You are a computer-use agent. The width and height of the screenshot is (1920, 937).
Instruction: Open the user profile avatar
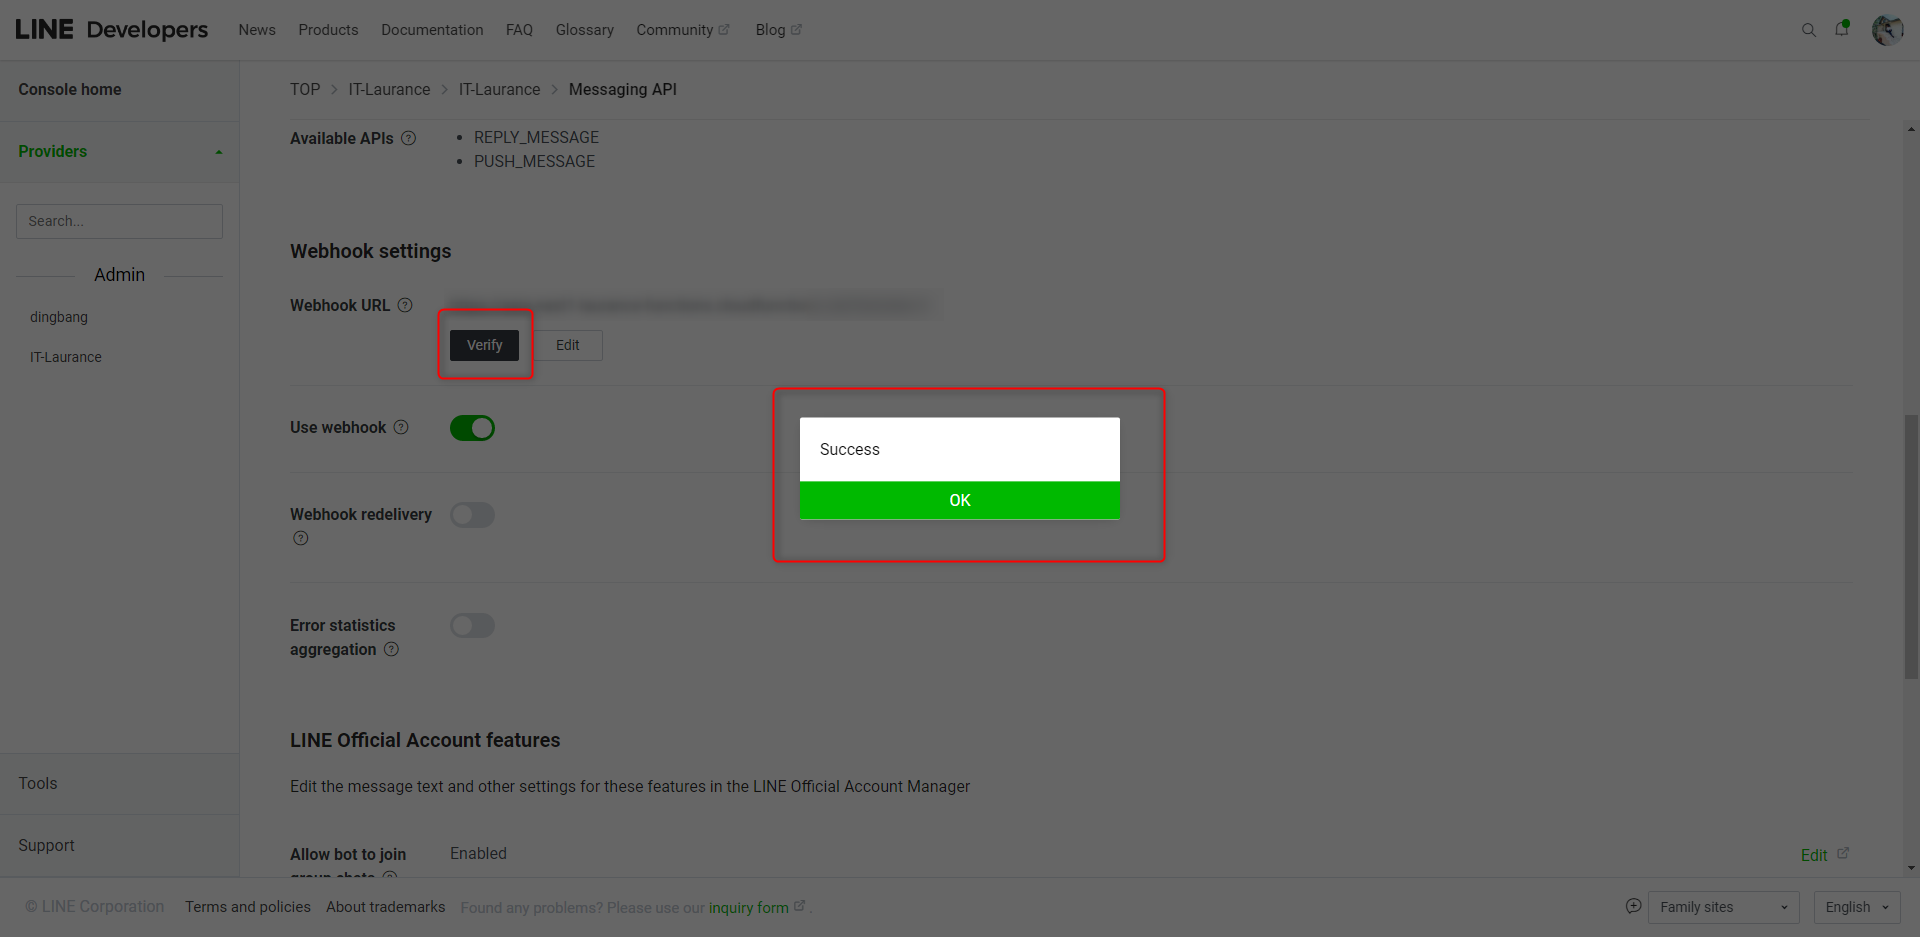1887,30
